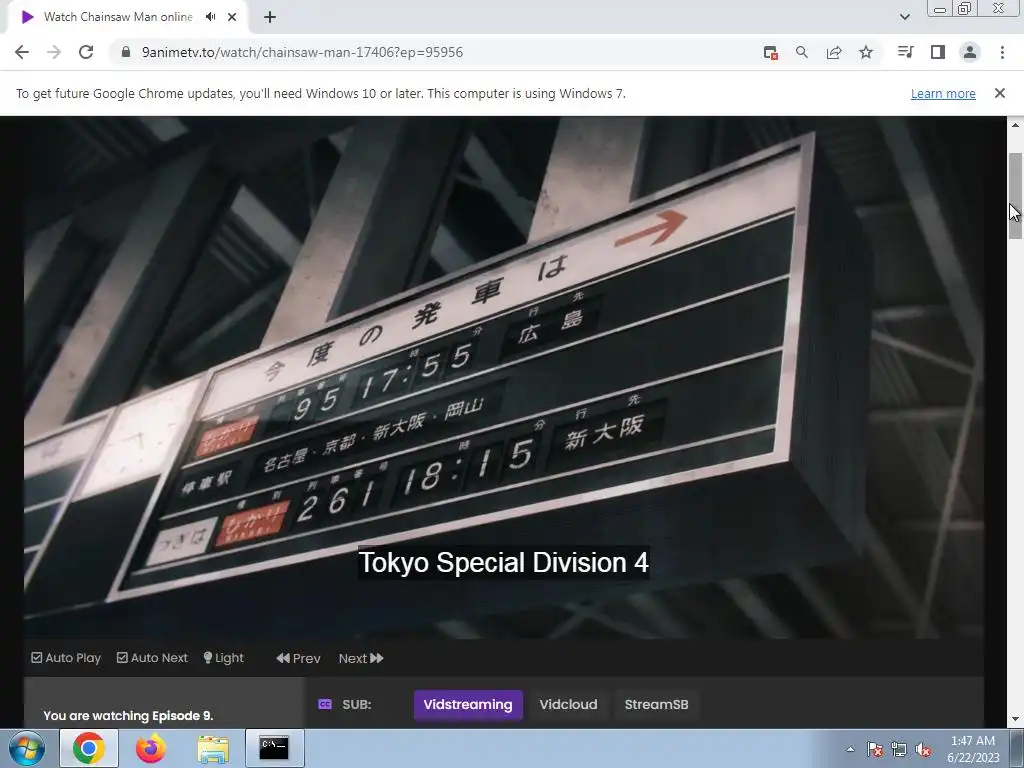Viewport: 1024px width, 768px height.
Task: Open the Learn more link
Action: (x=943, y=93)
